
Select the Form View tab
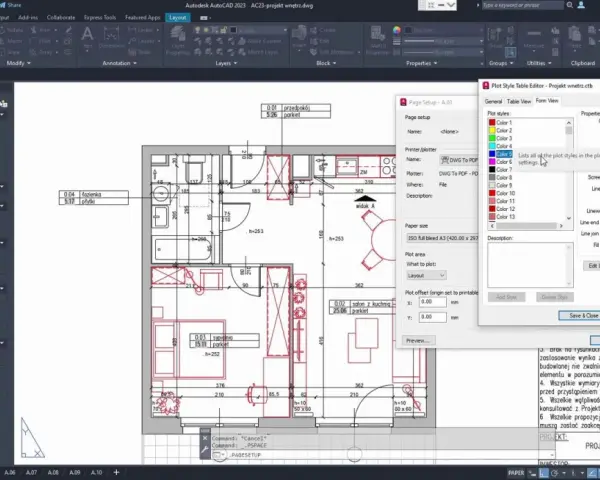click(547, 101)
